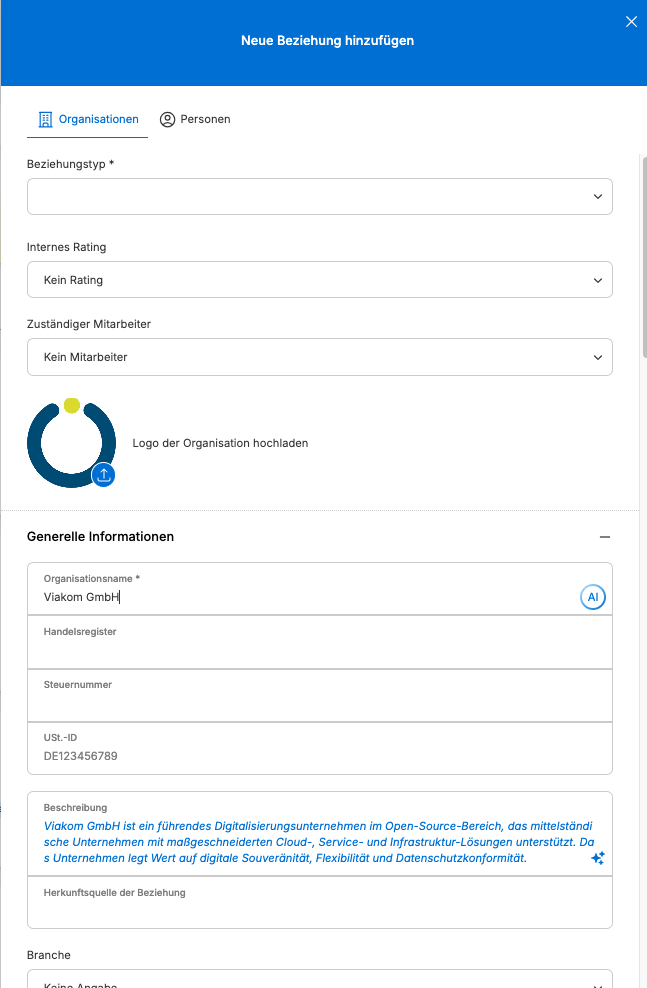Click into the Herkunftsquelle der Beziehung field
This screenshot has height=988, width=647.
coord(319,902)
